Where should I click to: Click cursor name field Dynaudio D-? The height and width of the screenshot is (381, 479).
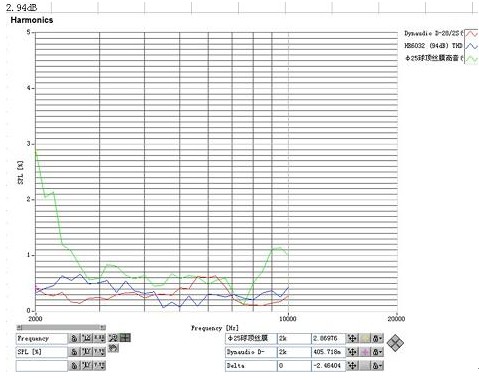pyautogui.click(x=251, y=352)
